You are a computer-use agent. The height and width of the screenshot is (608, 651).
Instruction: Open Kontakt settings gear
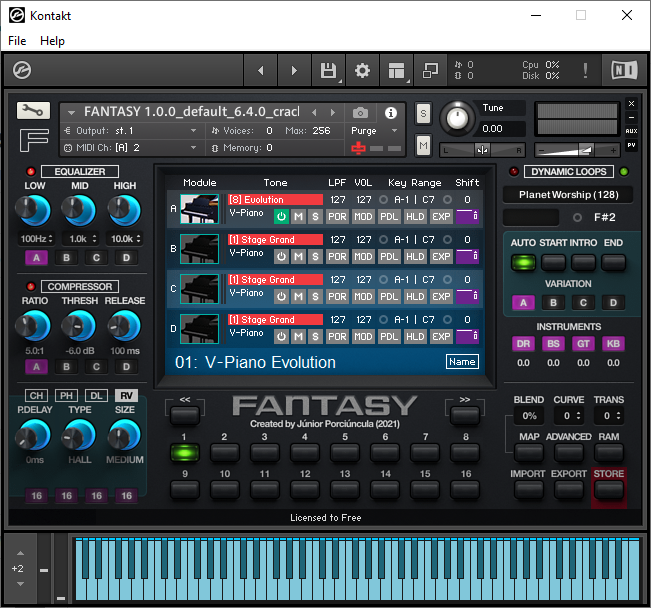362,71
